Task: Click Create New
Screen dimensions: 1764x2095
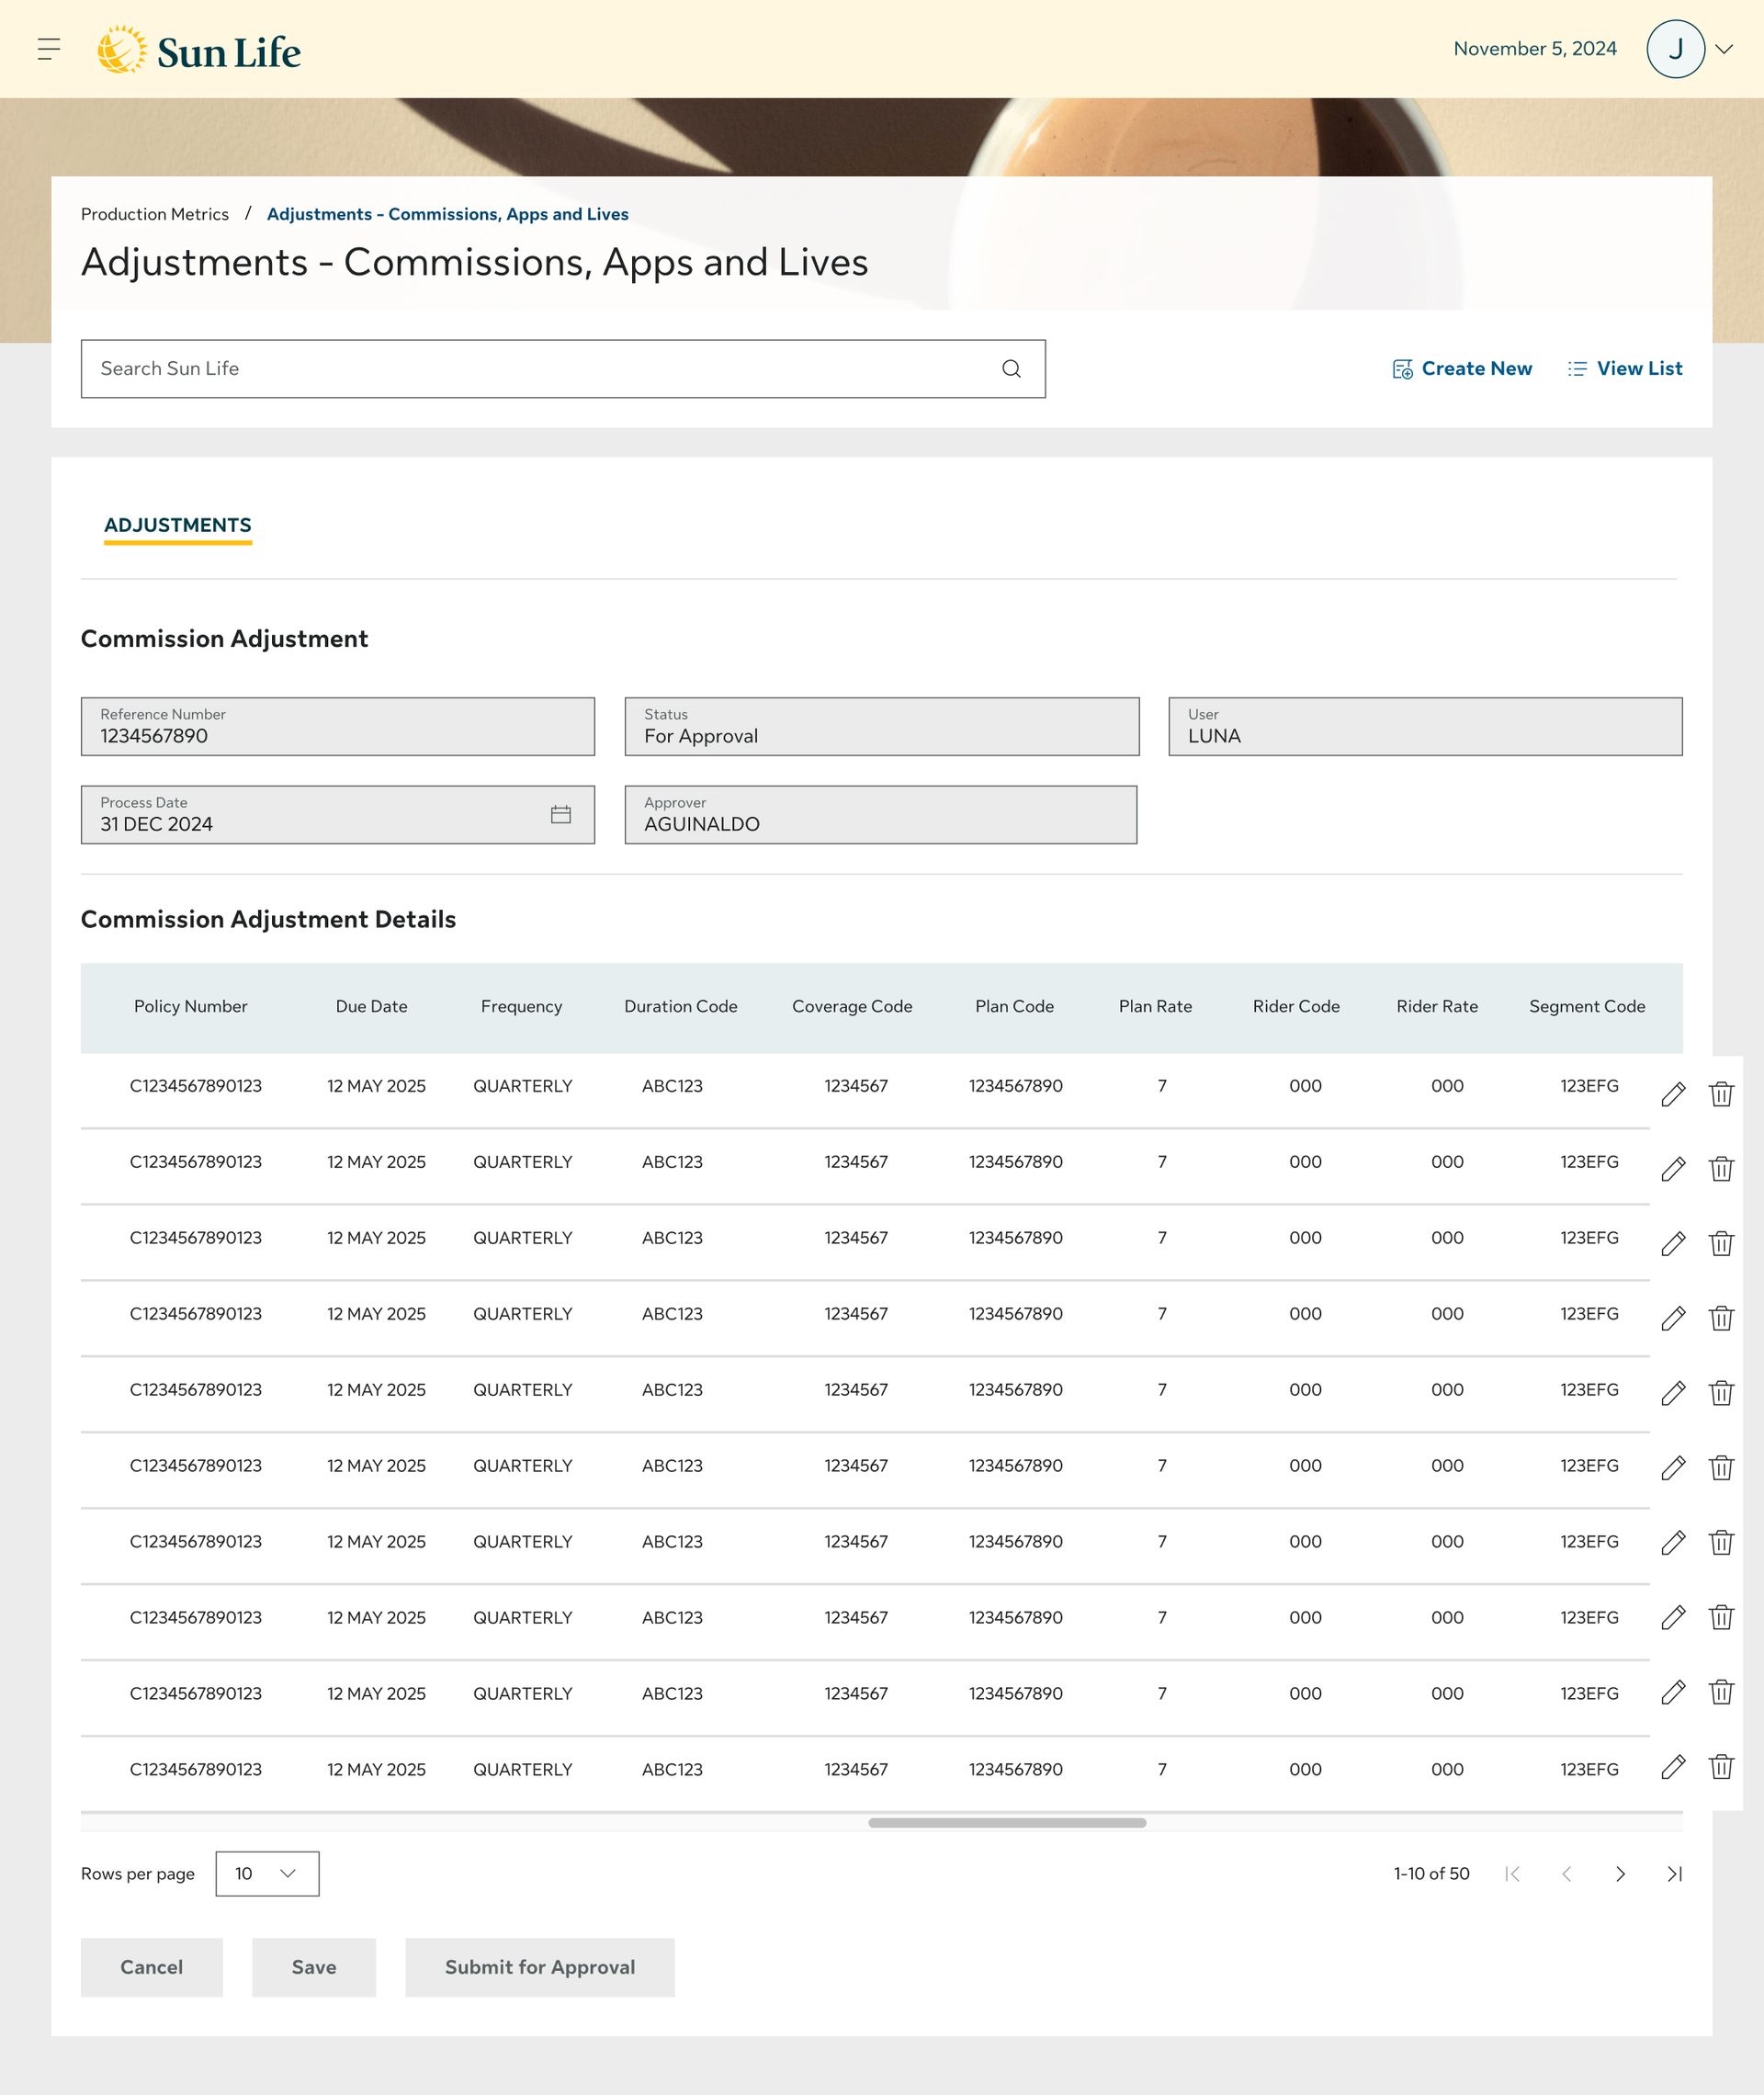Action: point(1461,369)
